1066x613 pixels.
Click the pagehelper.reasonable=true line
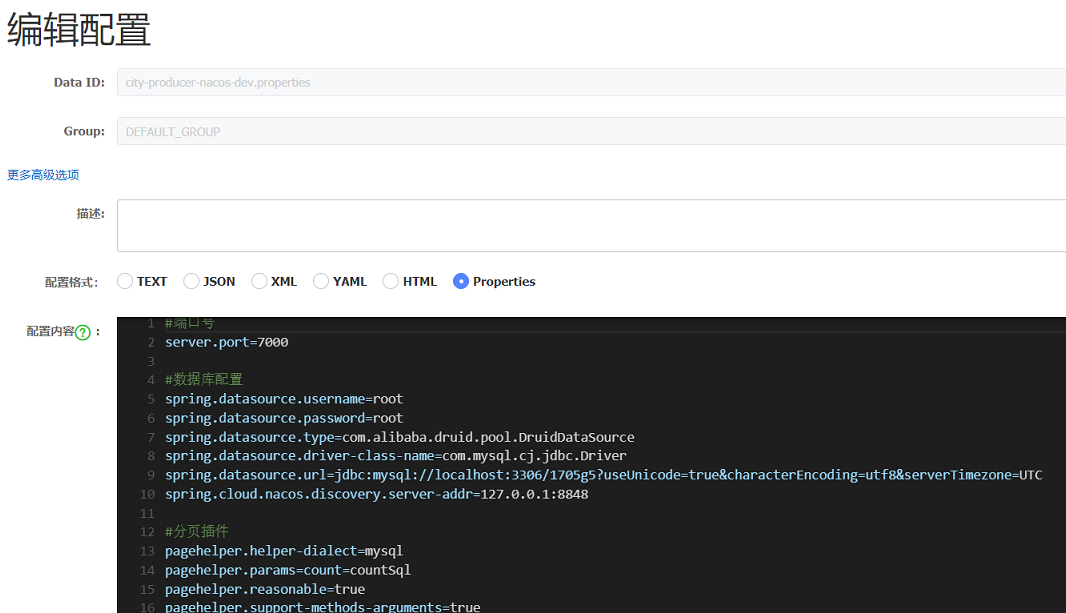[264, 589]
